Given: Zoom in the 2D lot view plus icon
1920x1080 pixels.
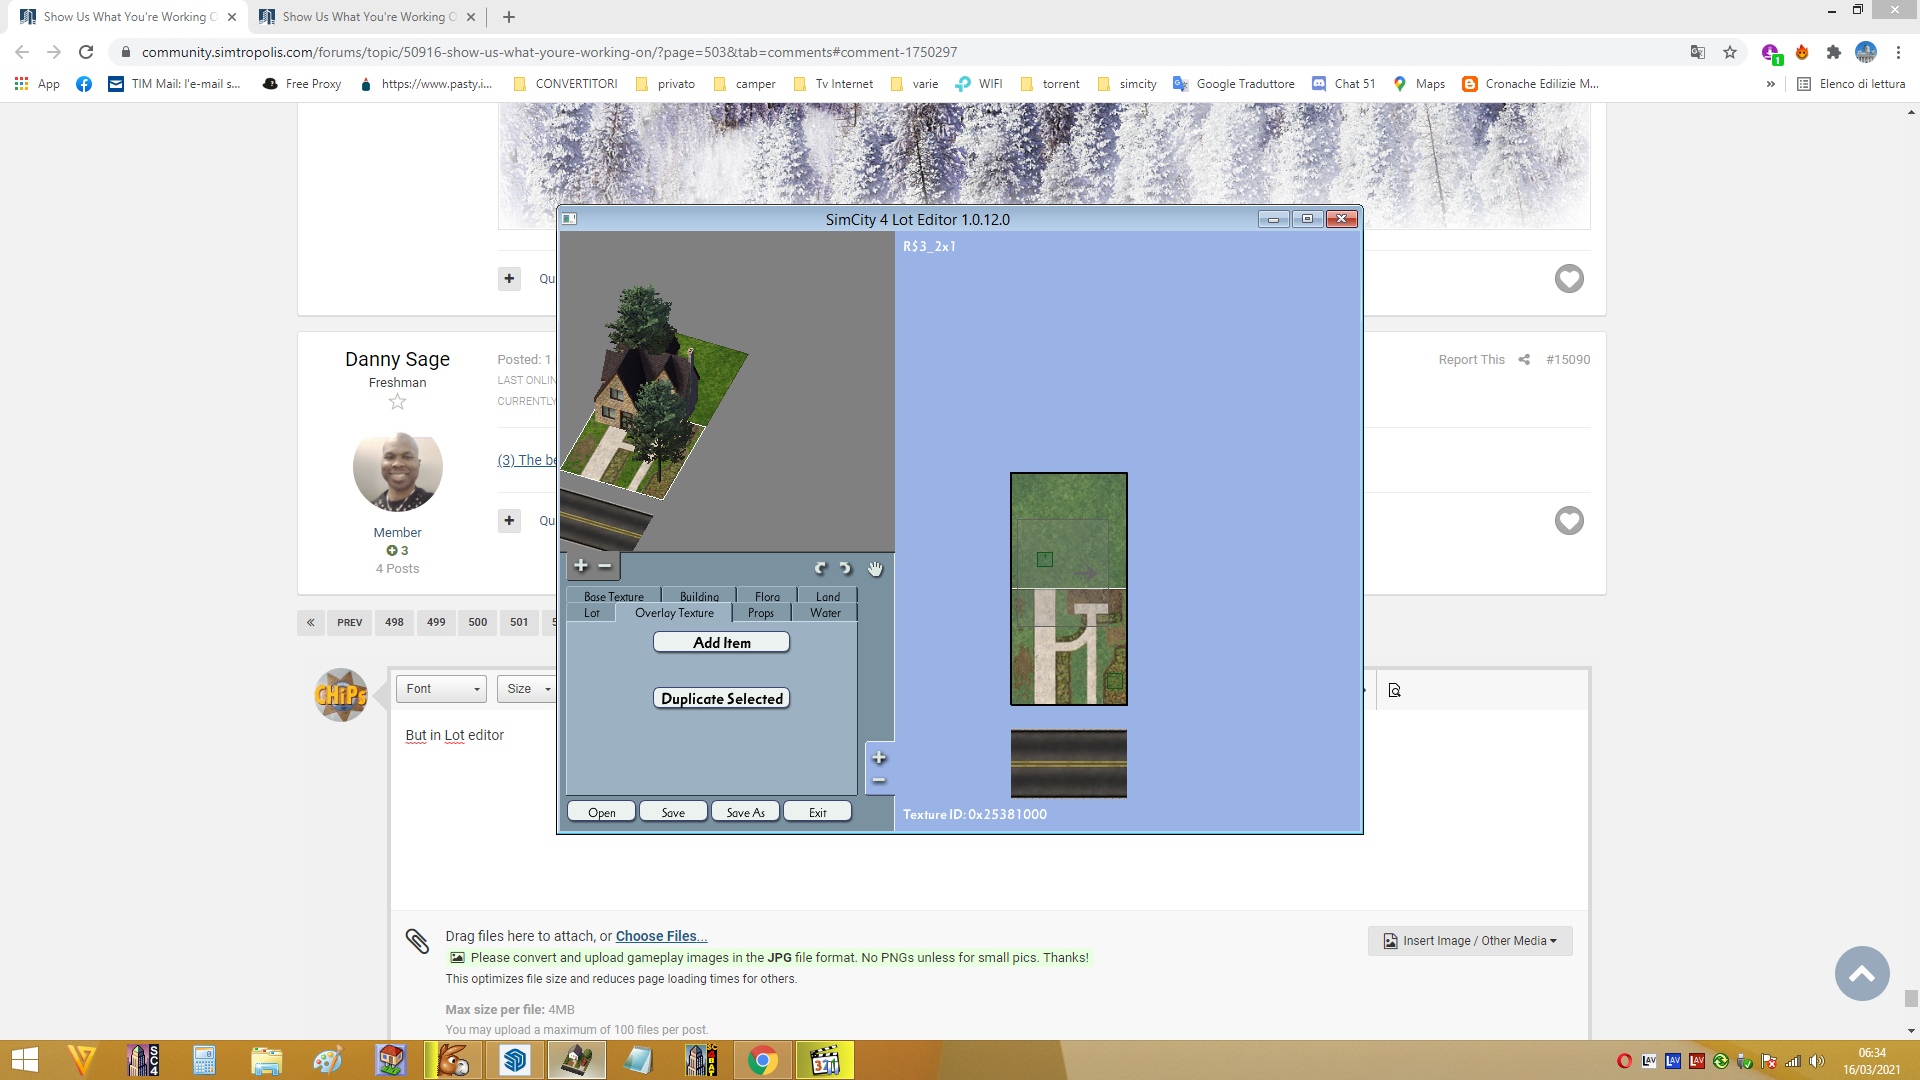Looking at the screenshot, I should 879,758.
